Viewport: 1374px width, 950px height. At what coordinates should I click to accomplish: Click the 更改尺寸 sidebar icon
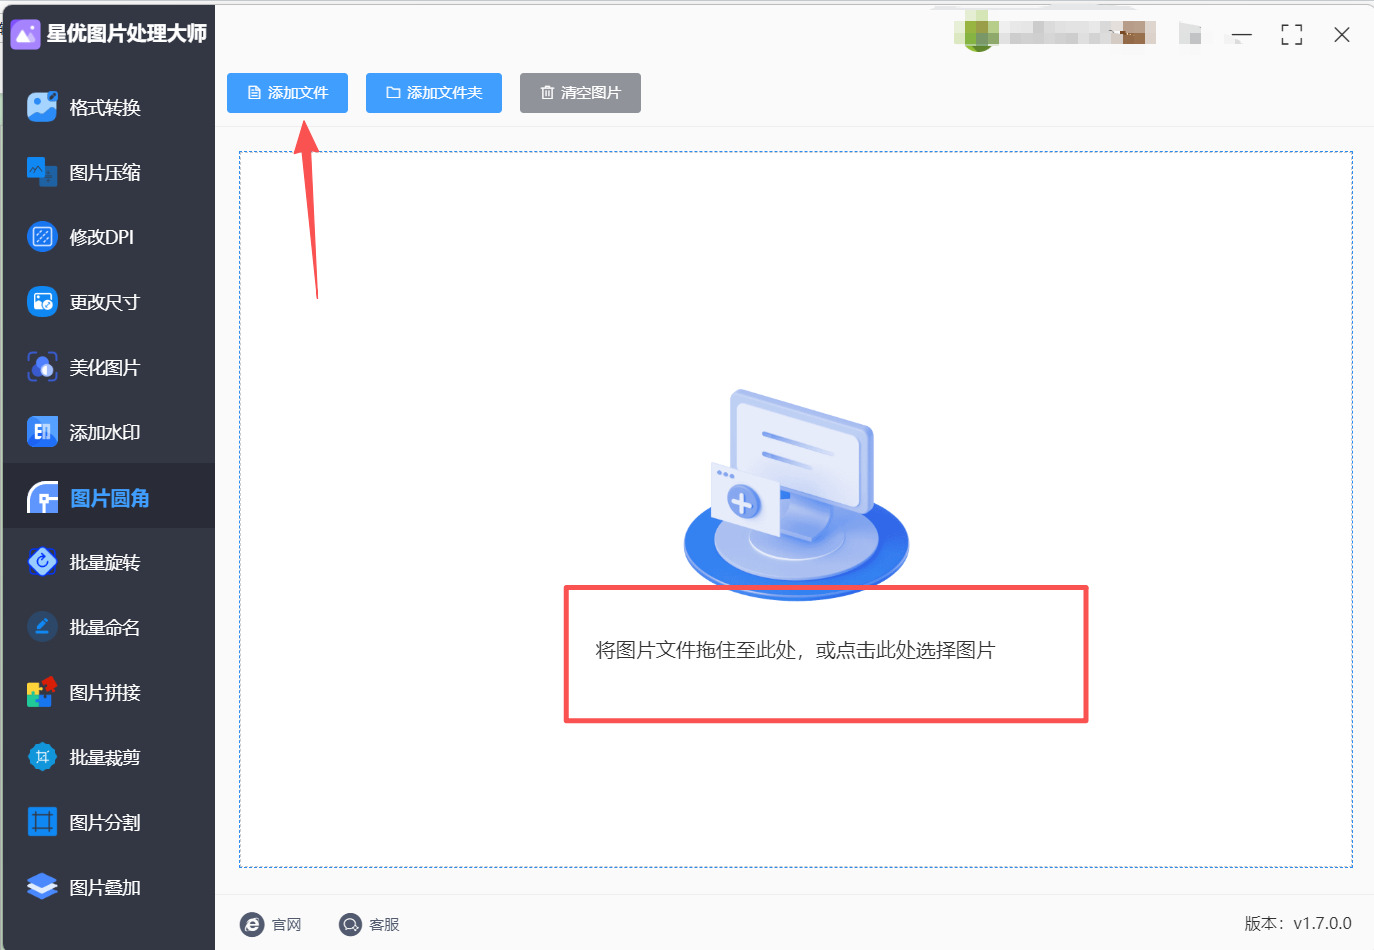[42, 302]
